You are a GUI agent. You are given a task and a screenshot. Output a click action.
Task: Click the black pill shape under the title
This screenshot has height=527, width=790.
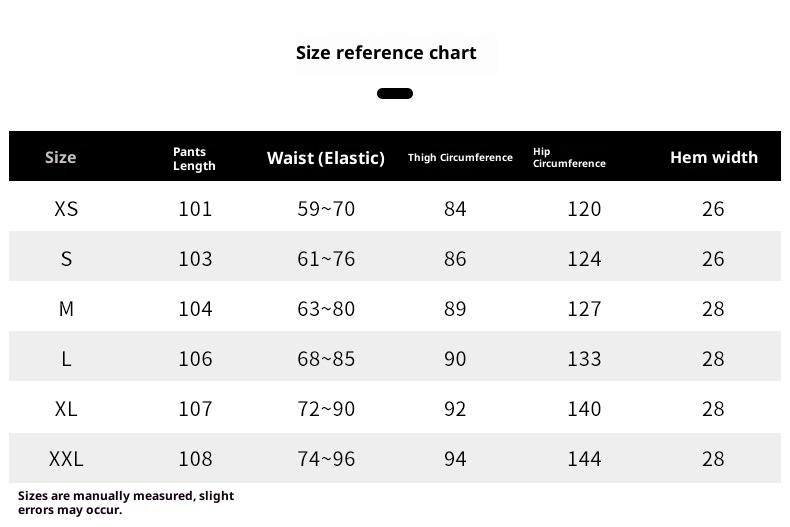pyautogui.click(x=395, y=94)
